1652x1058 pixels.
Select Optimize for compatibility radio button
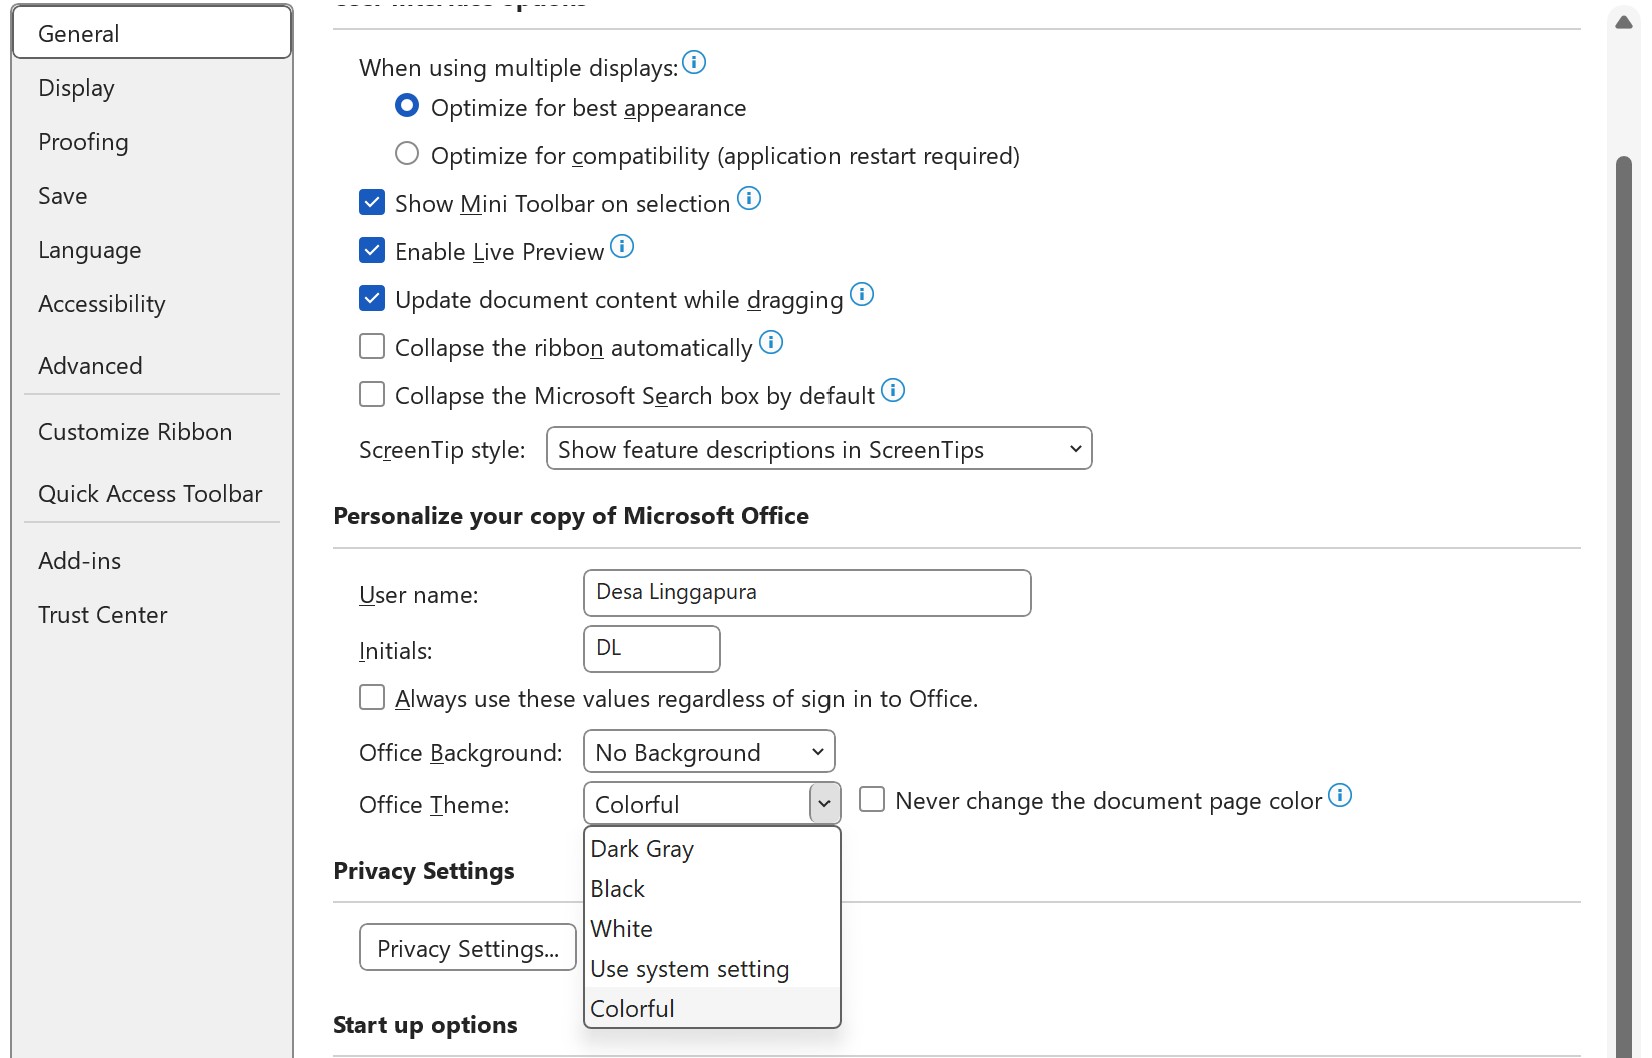(x=407, y=153)
